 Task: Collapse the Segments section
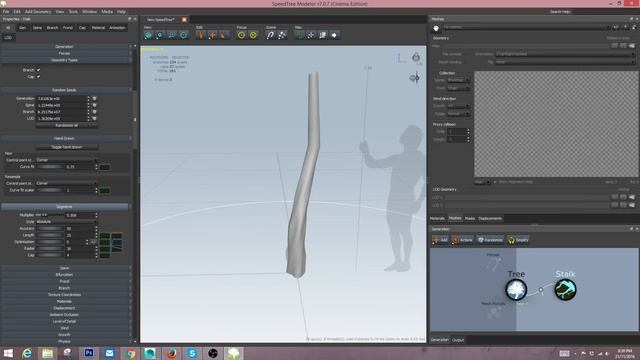(65, 207)
